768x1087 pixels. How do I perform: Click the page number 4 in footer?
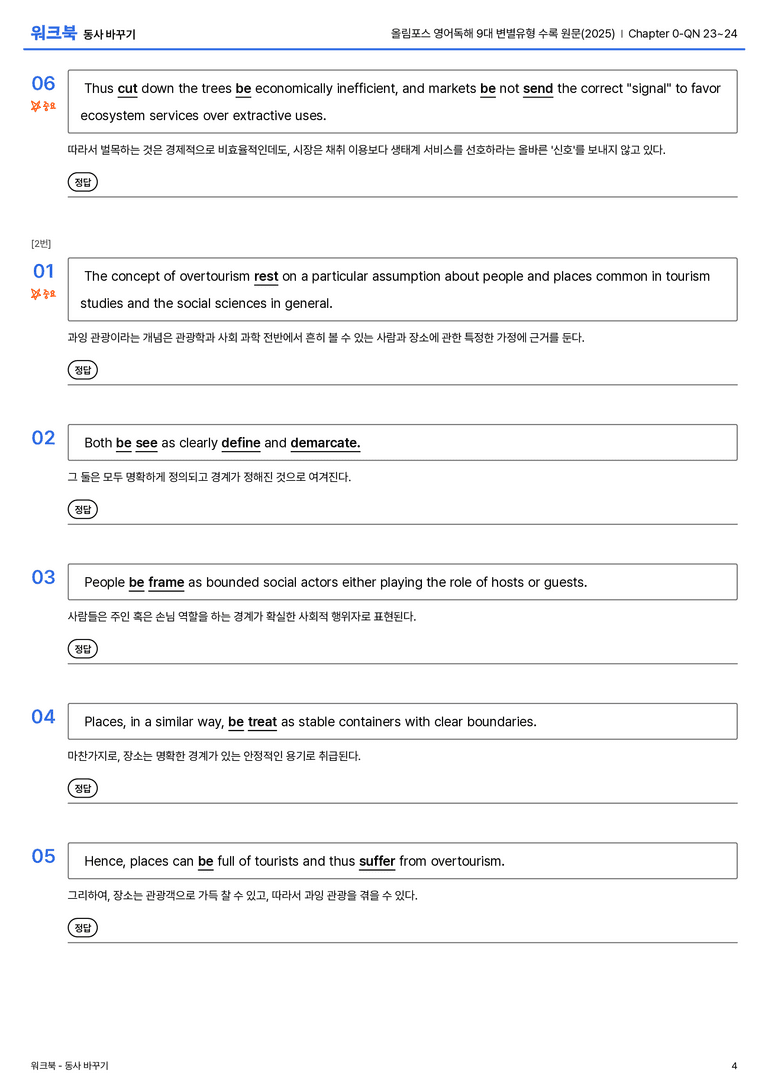coord(734,1066)
